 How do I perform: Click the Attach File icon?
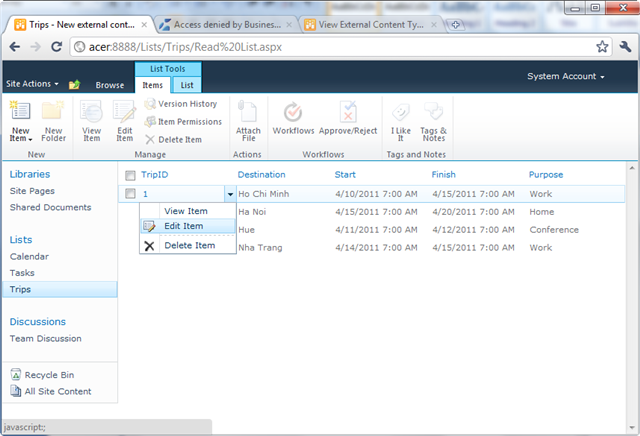coord(248,111)
